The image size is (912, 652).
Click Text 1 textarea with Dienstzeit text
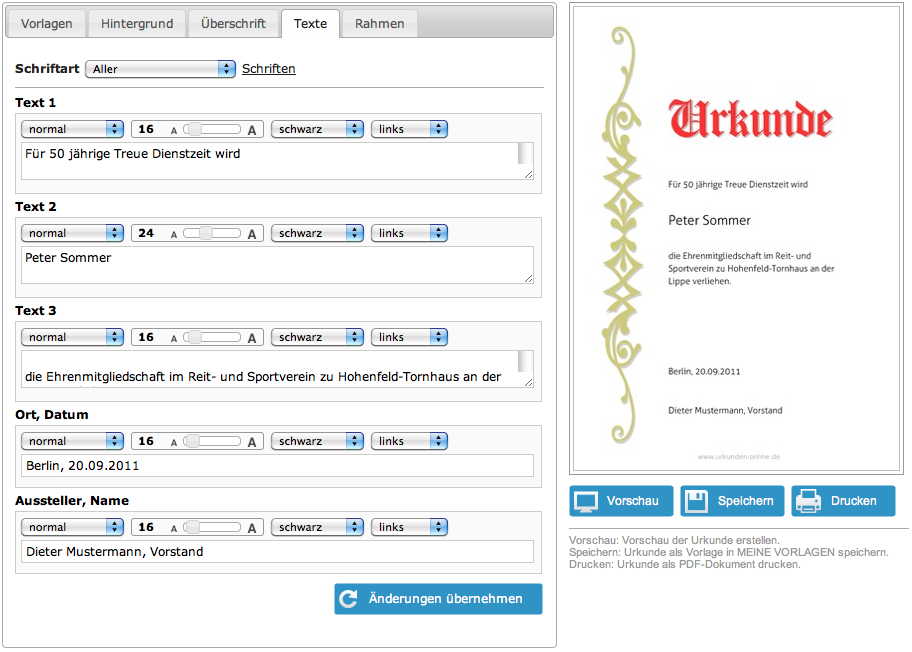click(x=277, y=161)
